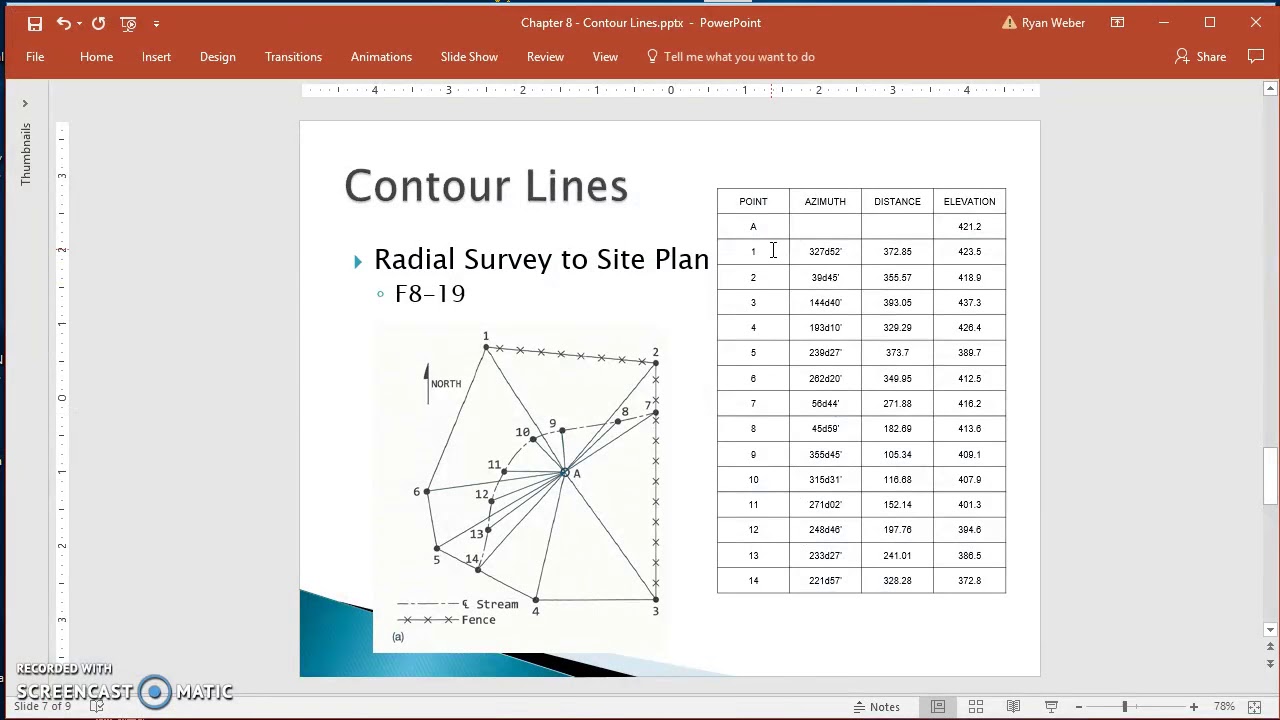Click the ELEVATION table header cell
The width and height of the screenshot is (1280, 720).
click(969, 201)
